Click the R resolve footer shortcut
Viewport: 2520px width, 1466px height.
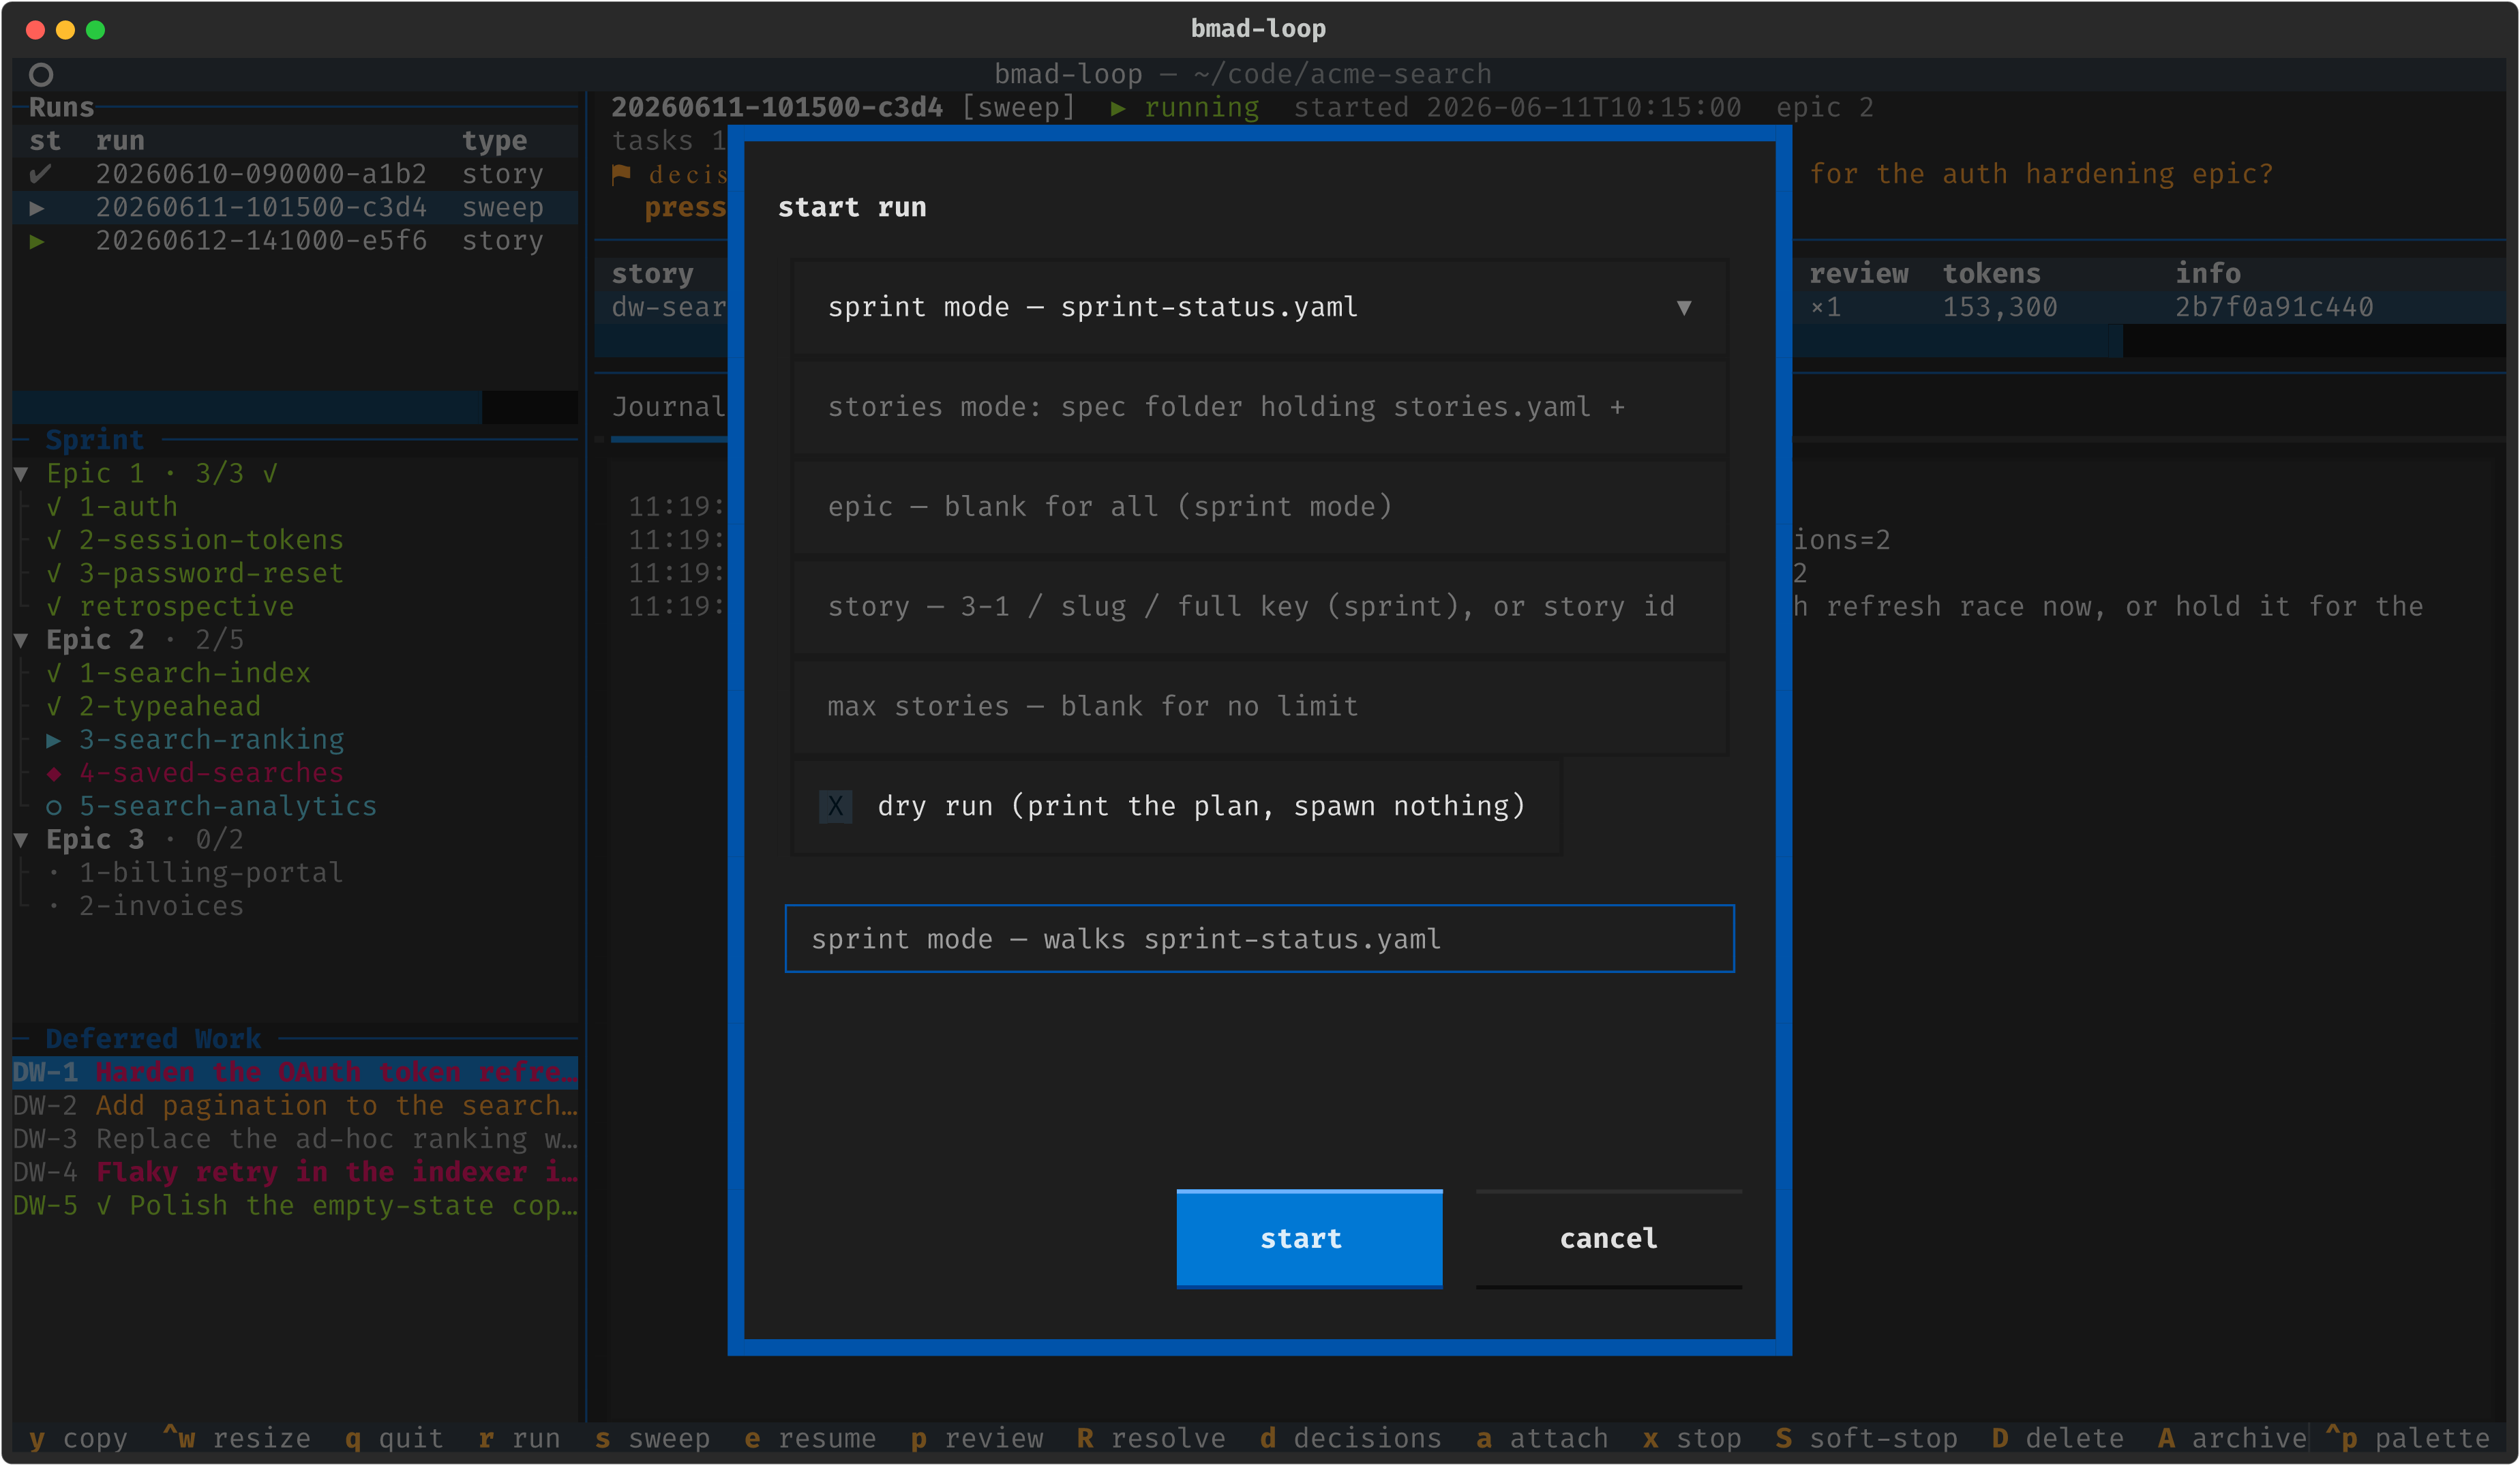(x=1151, y=1439)
